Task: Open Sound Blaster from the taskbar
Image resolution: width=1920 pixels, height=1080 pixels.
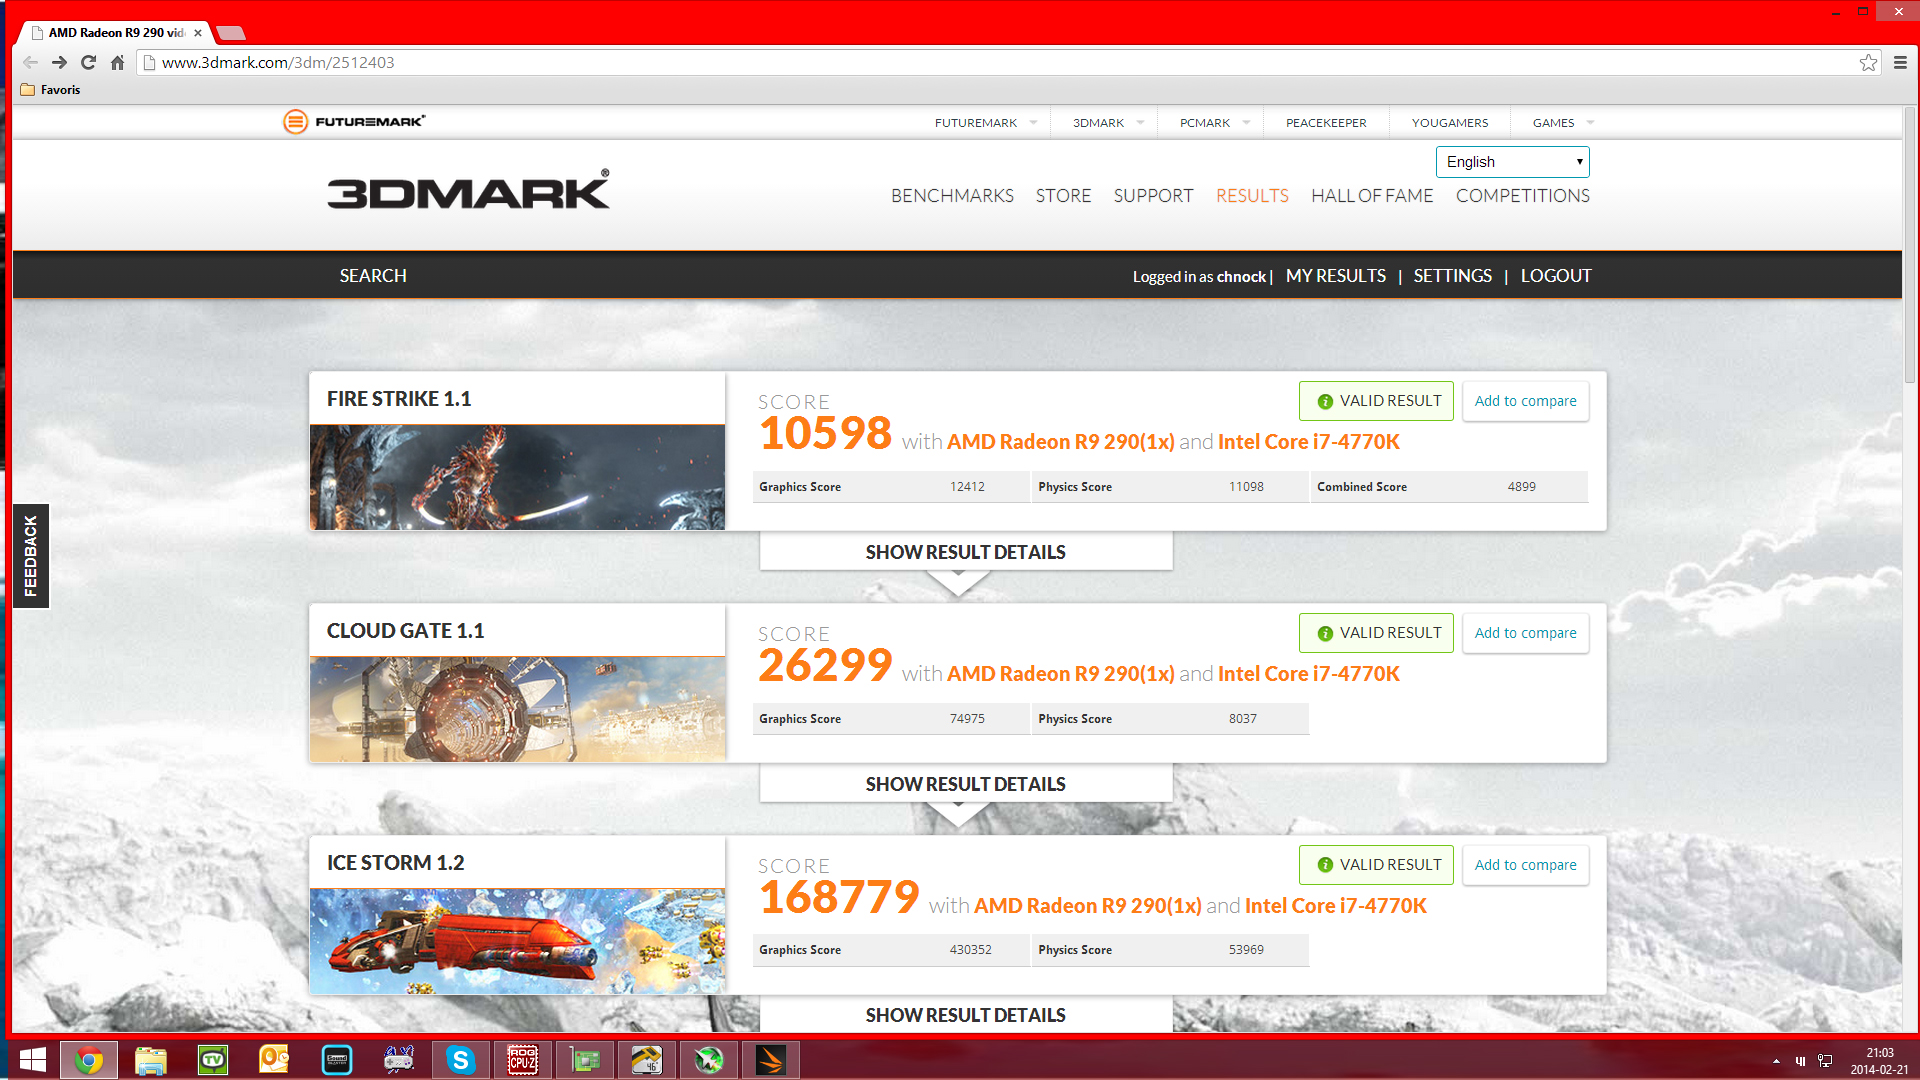Action: click(337, 1060)
